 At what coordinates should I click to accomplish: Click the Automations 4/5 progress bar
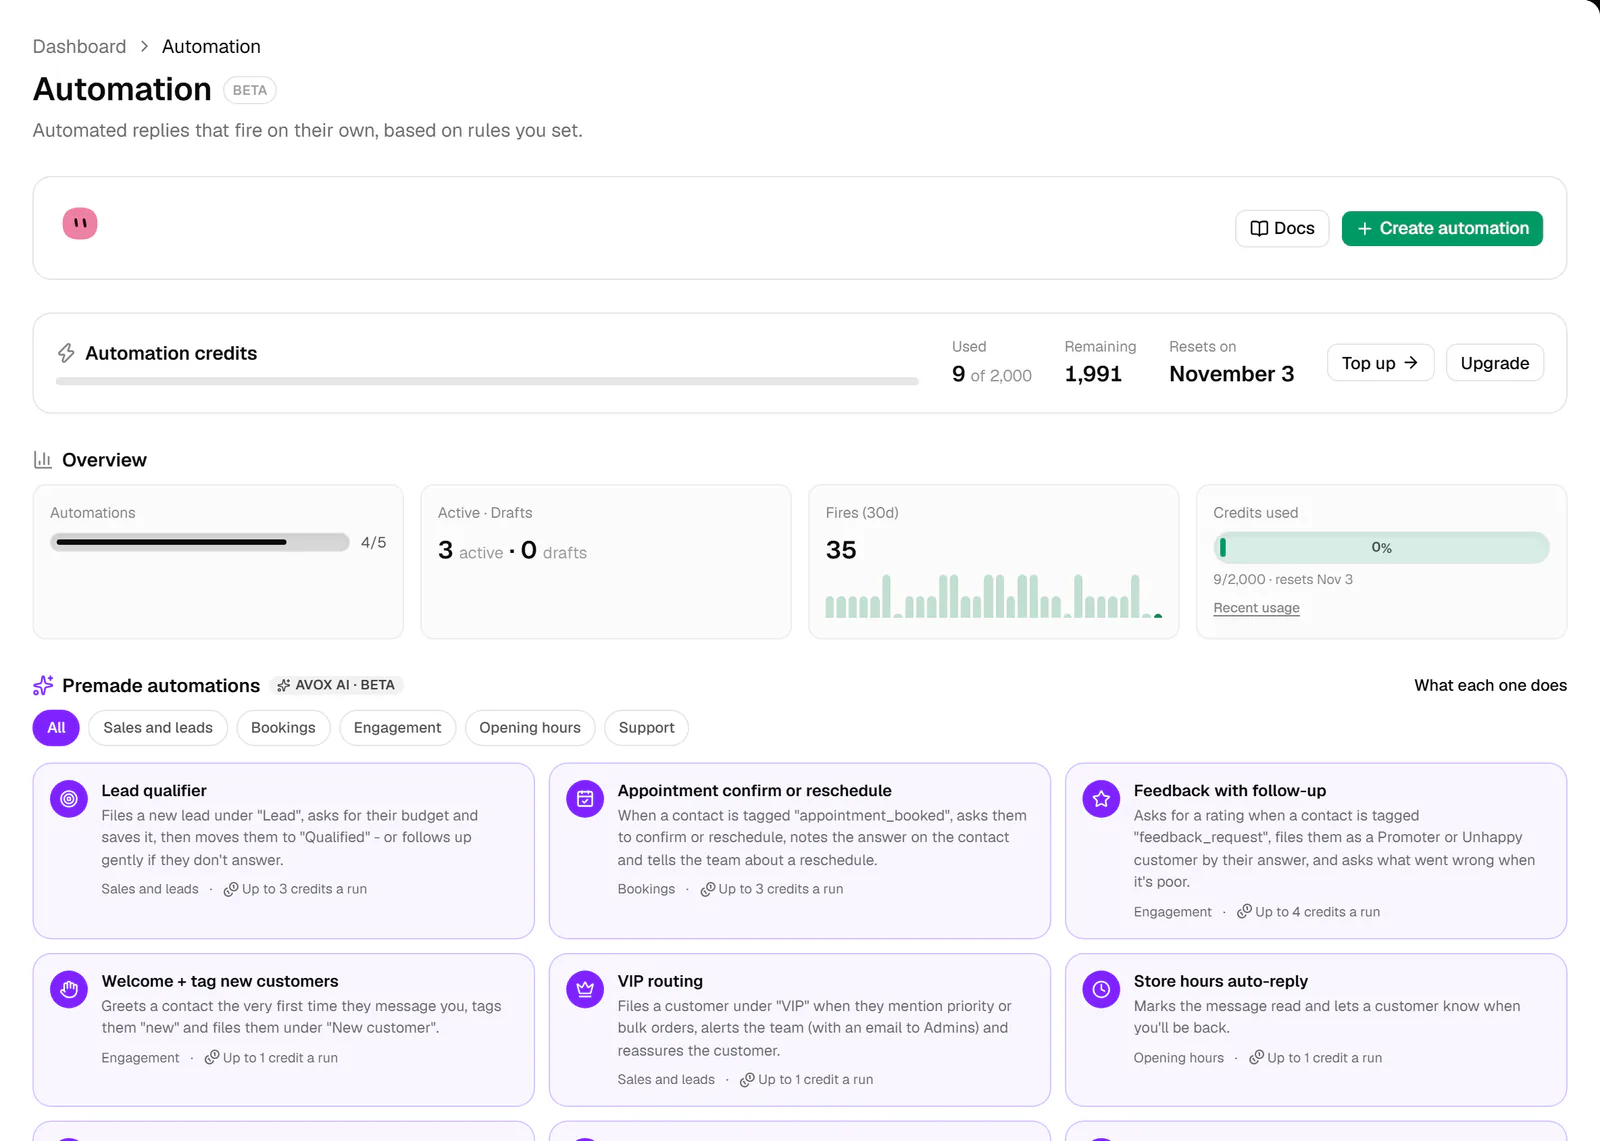point(200,542)
